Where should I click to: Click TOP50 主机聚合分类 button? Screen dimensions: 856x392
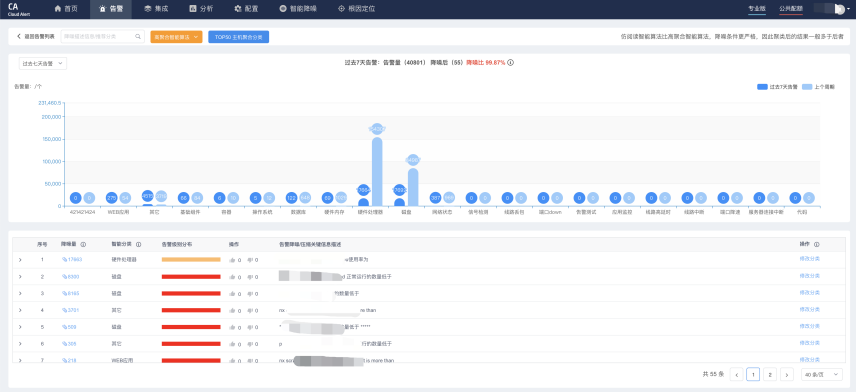(x=239, y=37)
